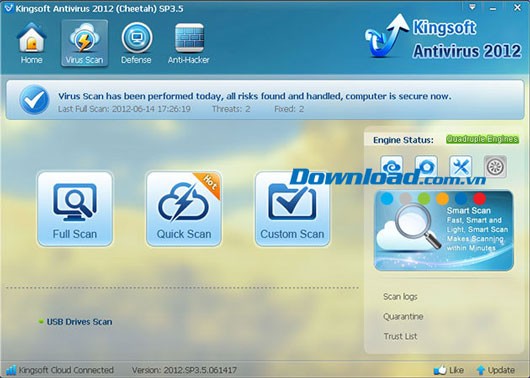This screenshot has width=530, height=378.
Task: Open Custom Scan options
Action: [x=292, y=209]
